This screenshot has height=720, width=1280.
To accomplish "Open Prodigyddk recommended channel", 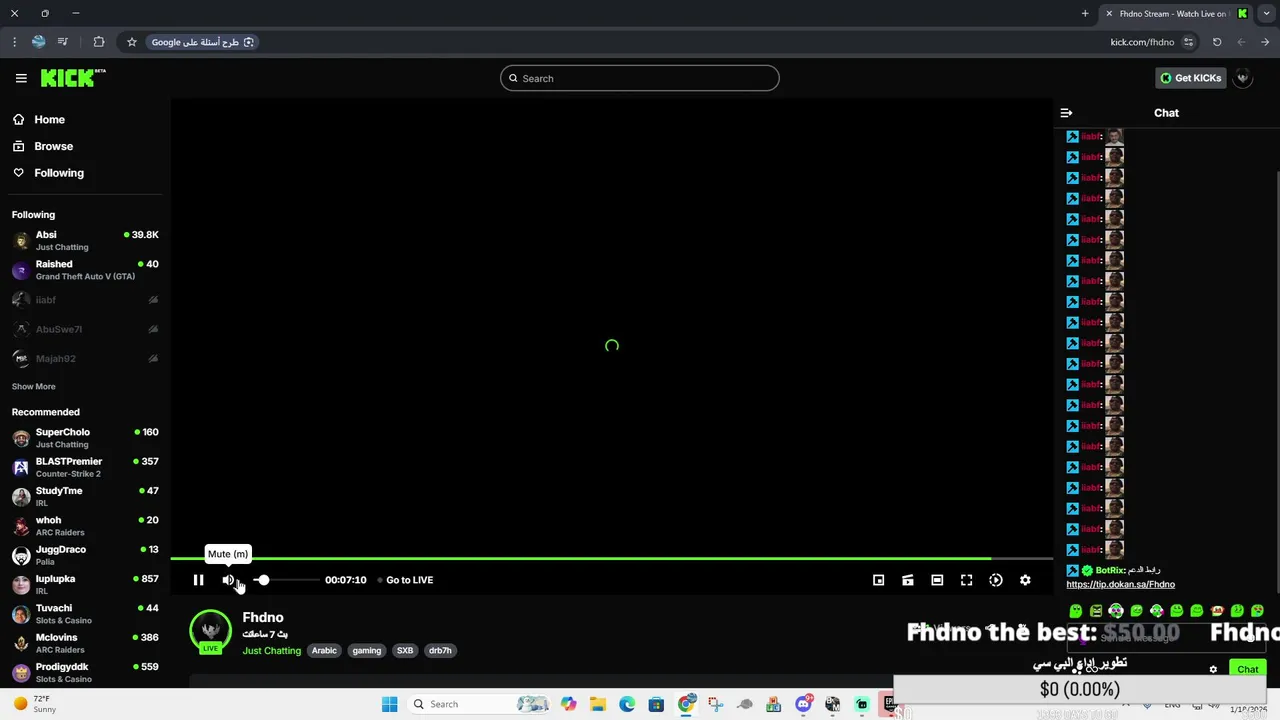I will tap(85, 672).
